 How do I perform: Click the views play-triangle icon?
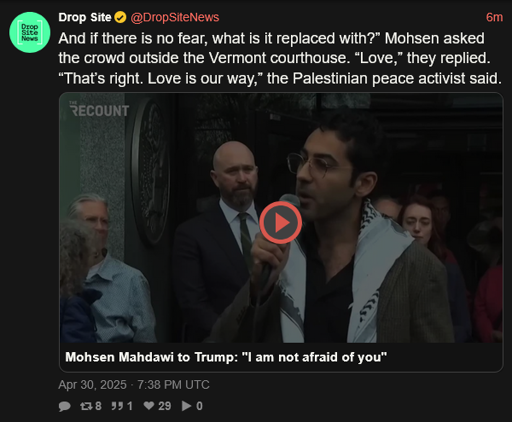click(186, 406)
